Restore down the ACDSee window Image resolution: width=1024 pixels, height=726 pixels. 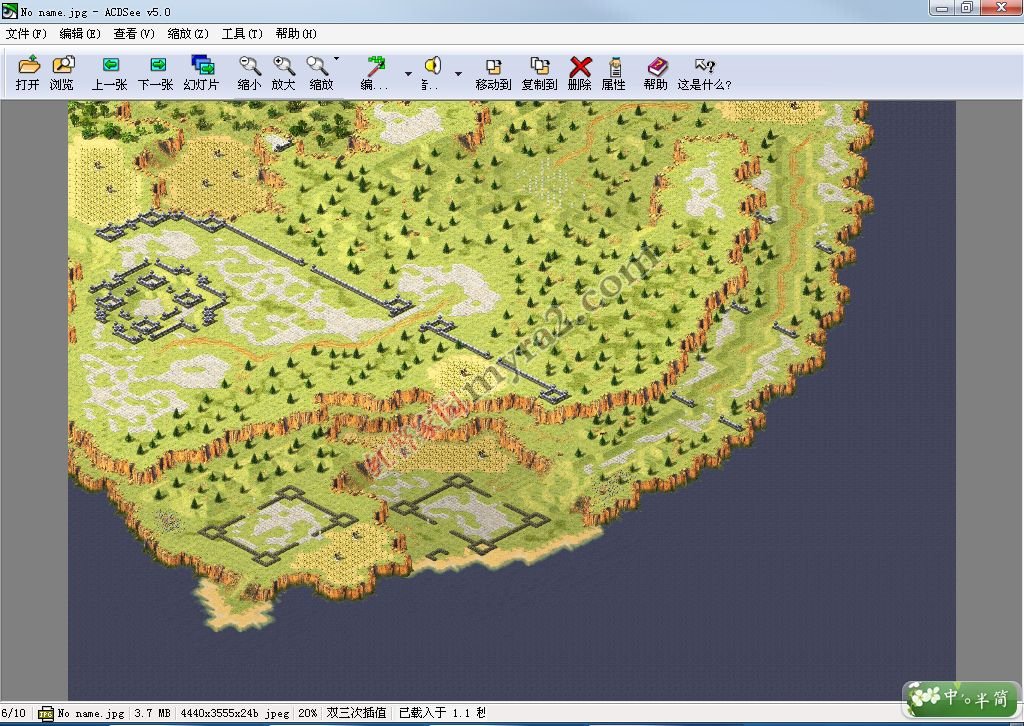click(x=967, y=8)
